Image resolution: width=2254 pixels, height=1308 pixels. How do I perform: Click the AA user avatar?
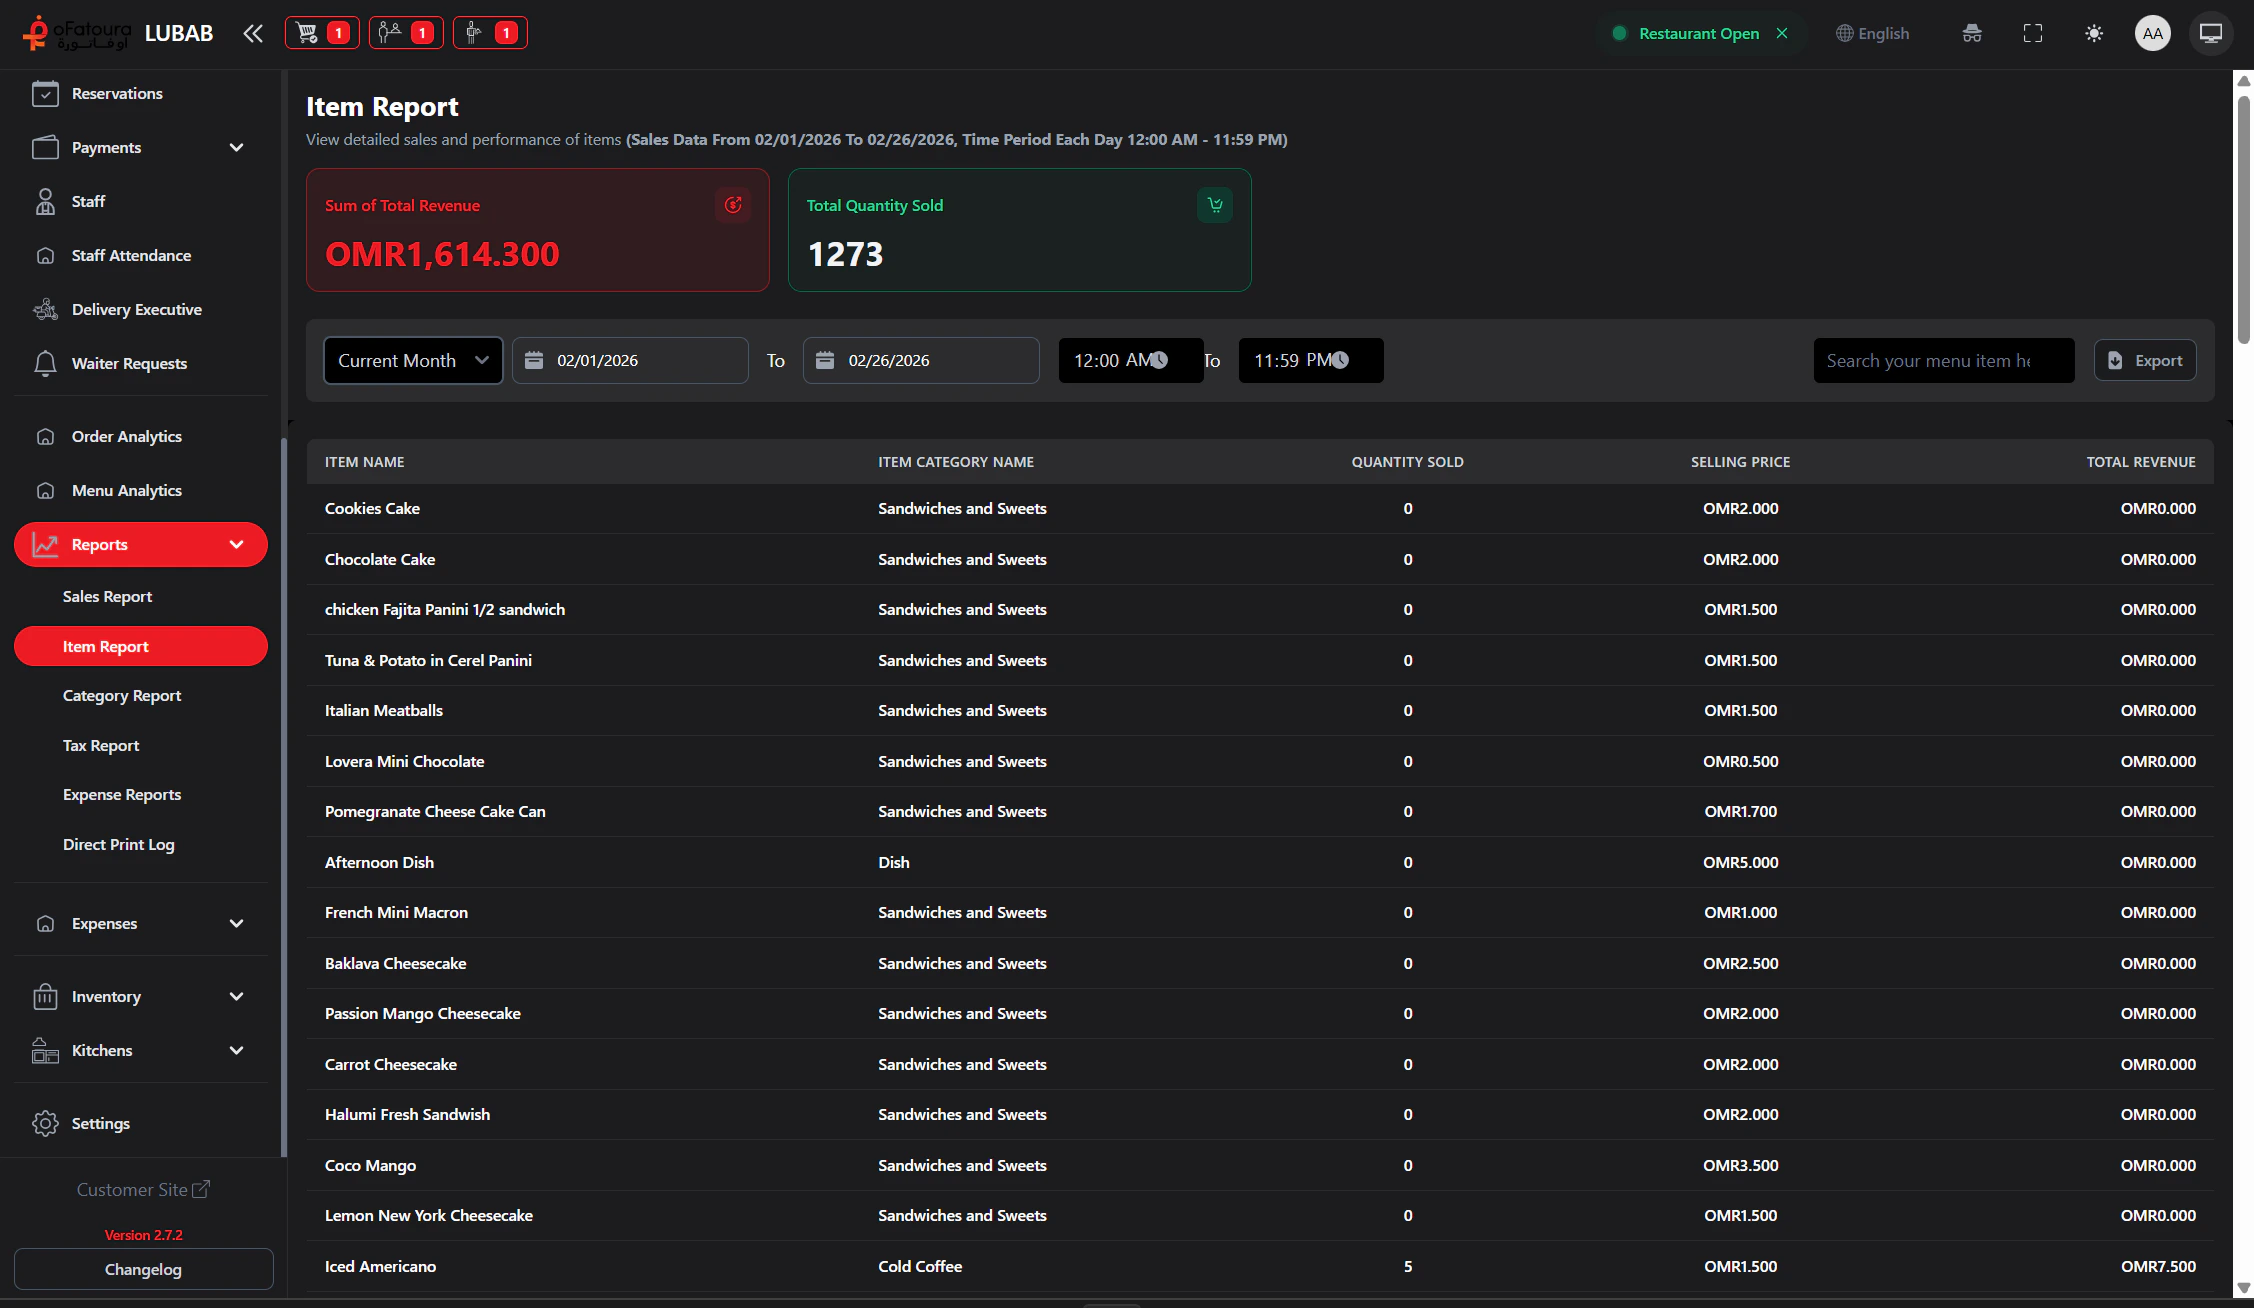coord(2152,33)
